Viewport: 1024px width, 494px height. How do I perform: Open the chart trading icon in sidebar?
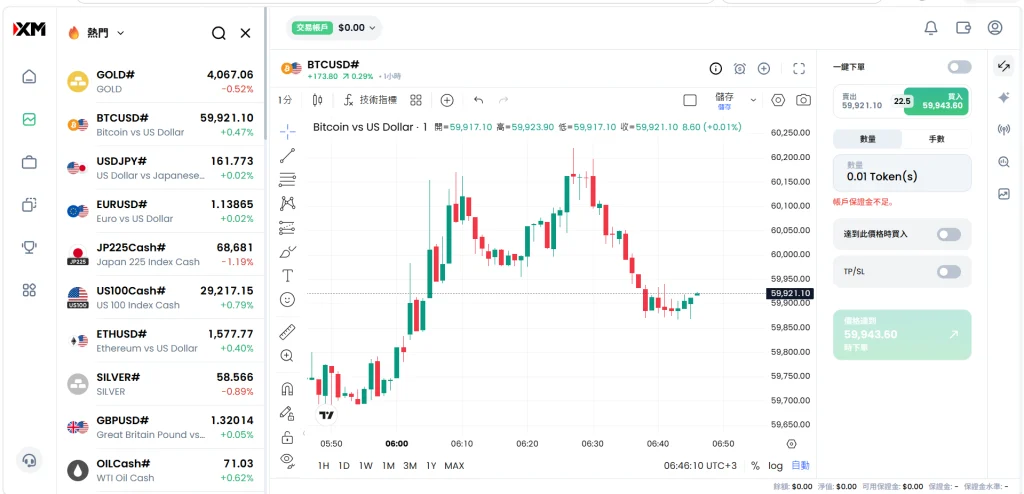click(x=29, y=120)
